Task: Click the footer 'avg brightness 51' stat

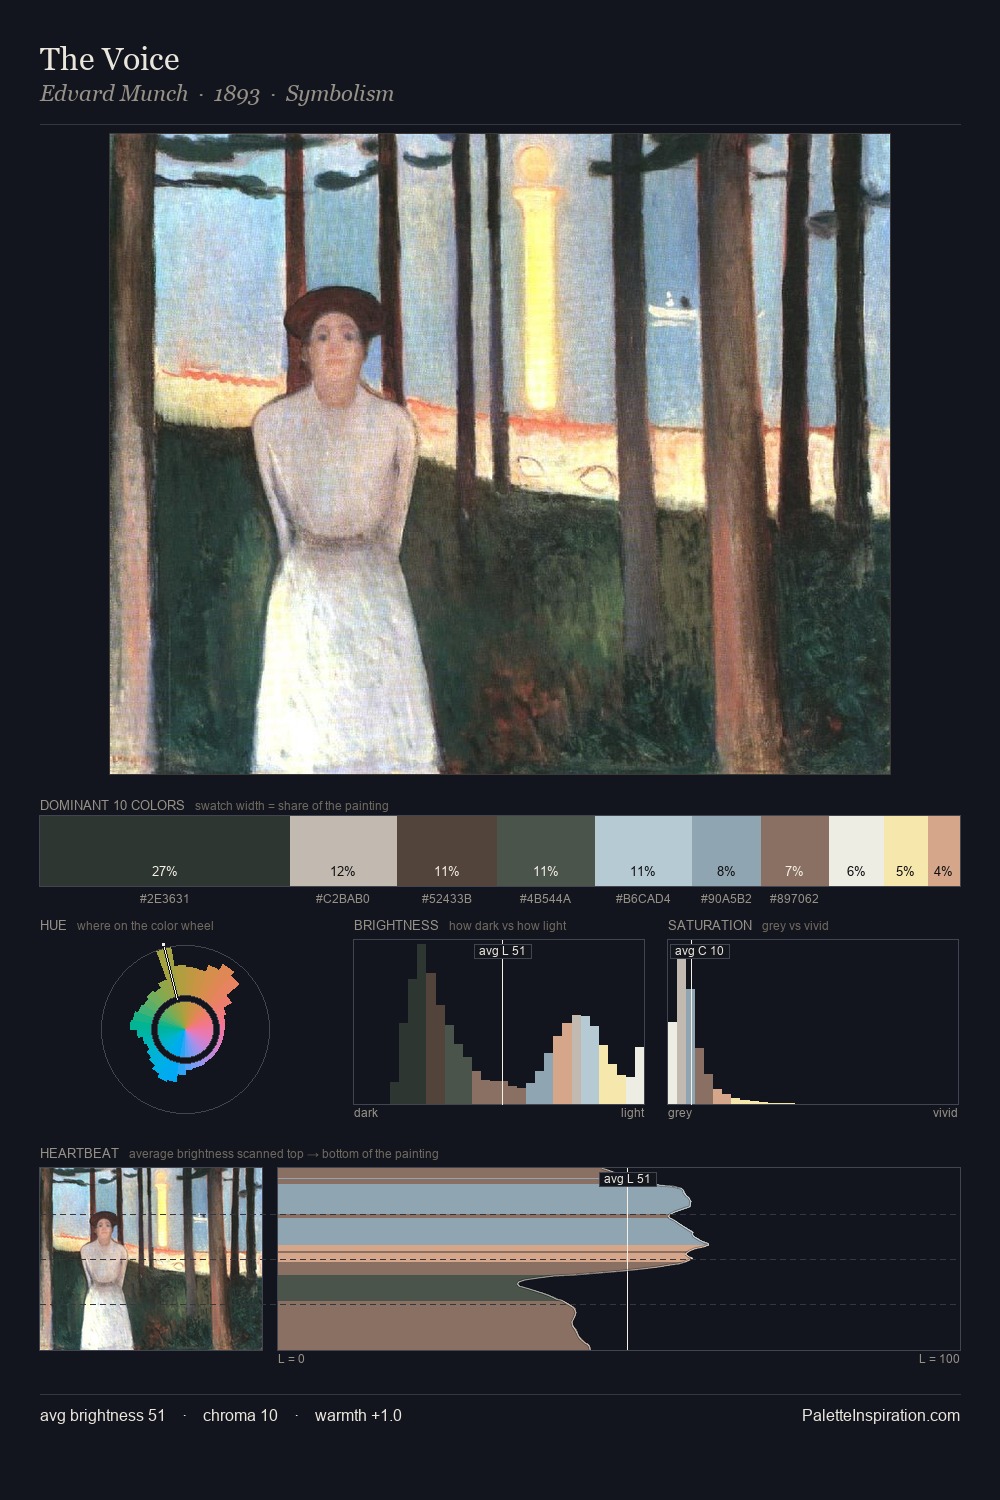Action: pos(103,1415)
